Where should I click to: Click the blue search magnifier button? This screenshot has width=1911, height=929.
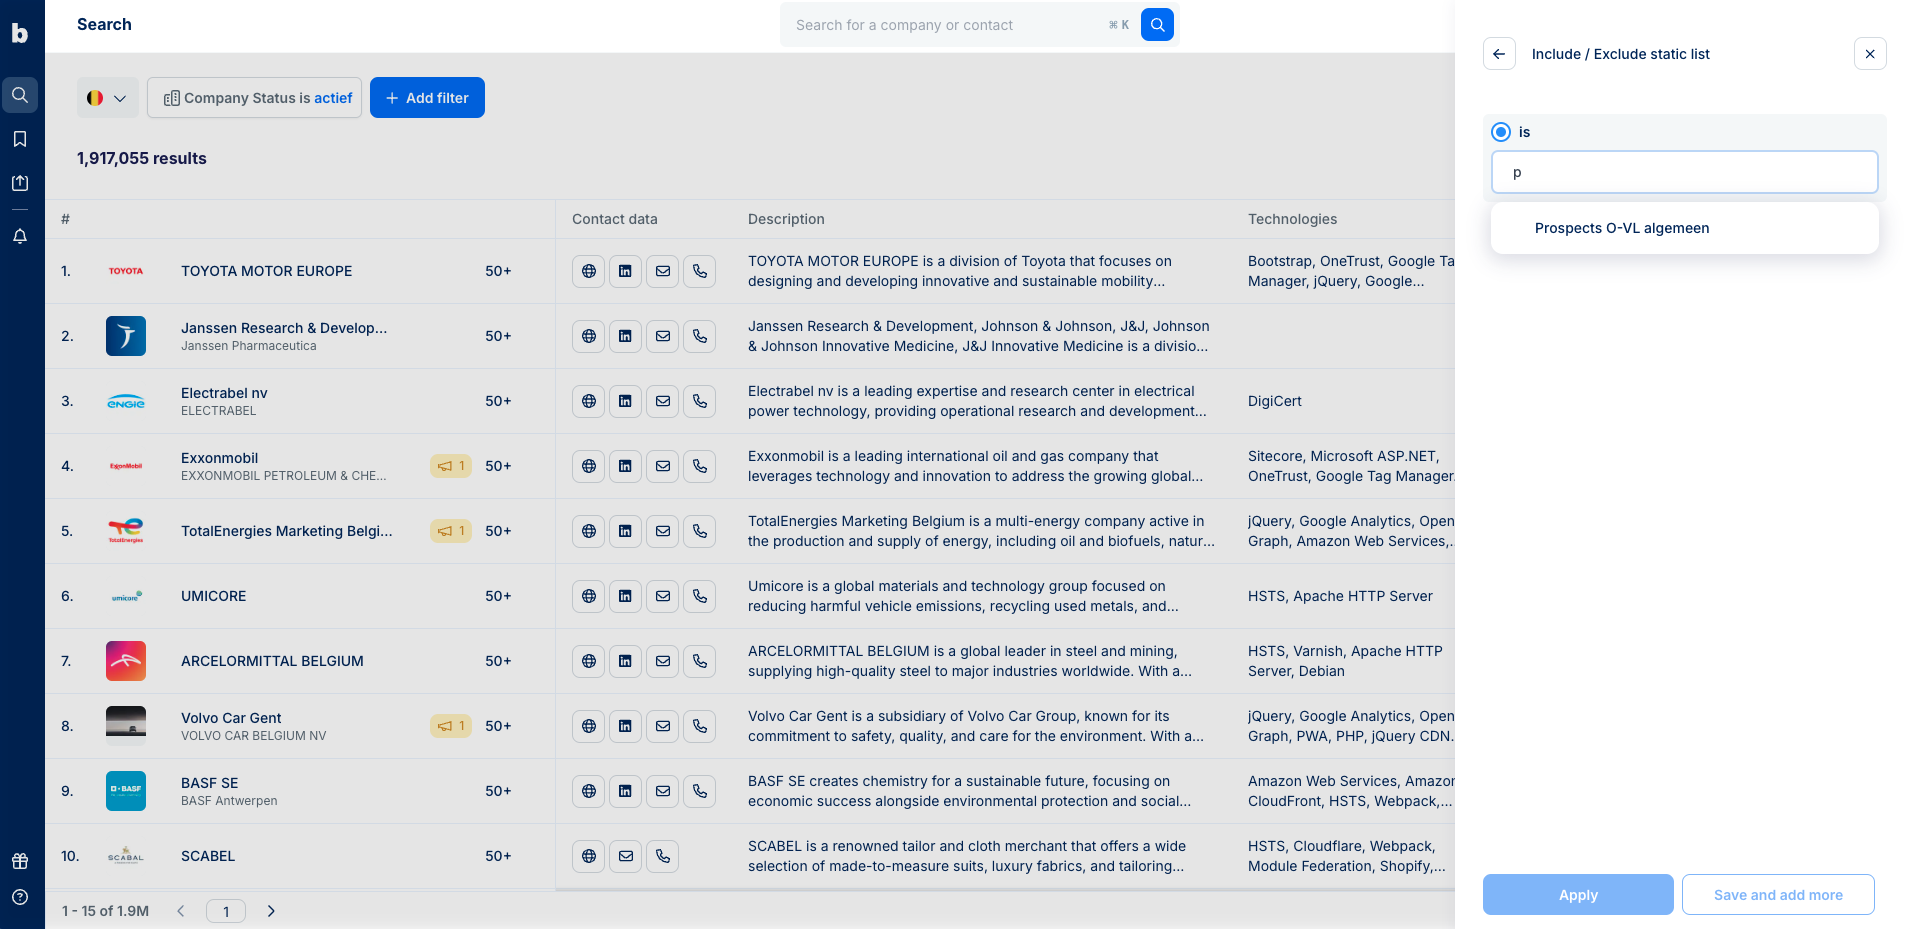(1157, 25)
